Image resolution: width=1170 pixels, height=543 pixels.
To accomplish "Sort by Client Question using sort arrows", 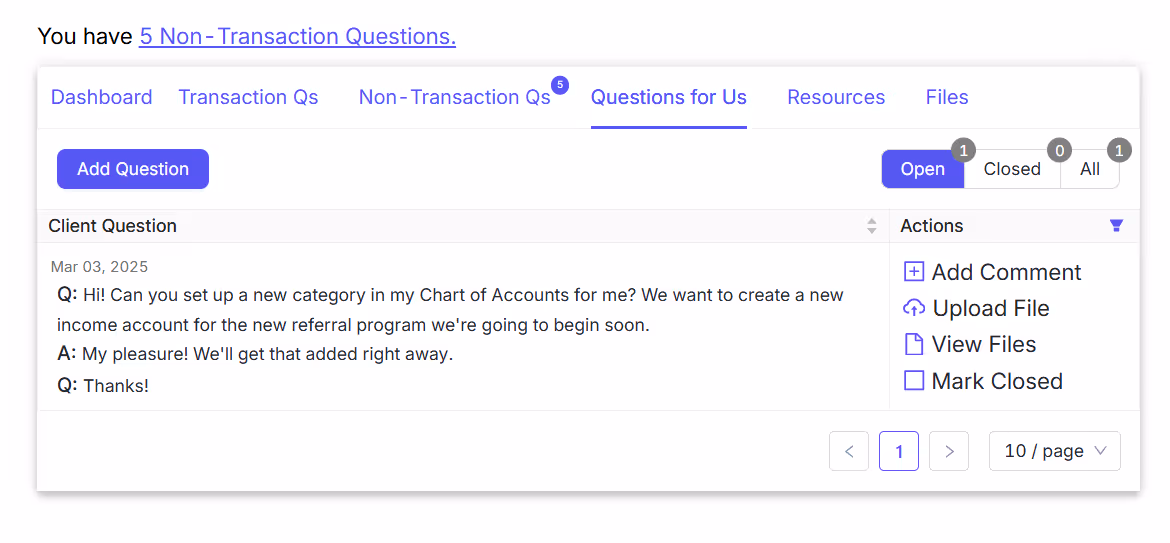I will pyautogui.click(x=872, y=226).
